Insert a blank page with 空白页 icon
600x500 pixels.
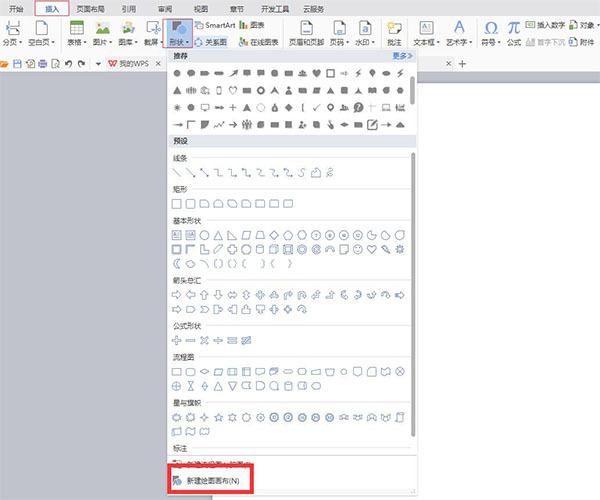click(x=41, y=33)
